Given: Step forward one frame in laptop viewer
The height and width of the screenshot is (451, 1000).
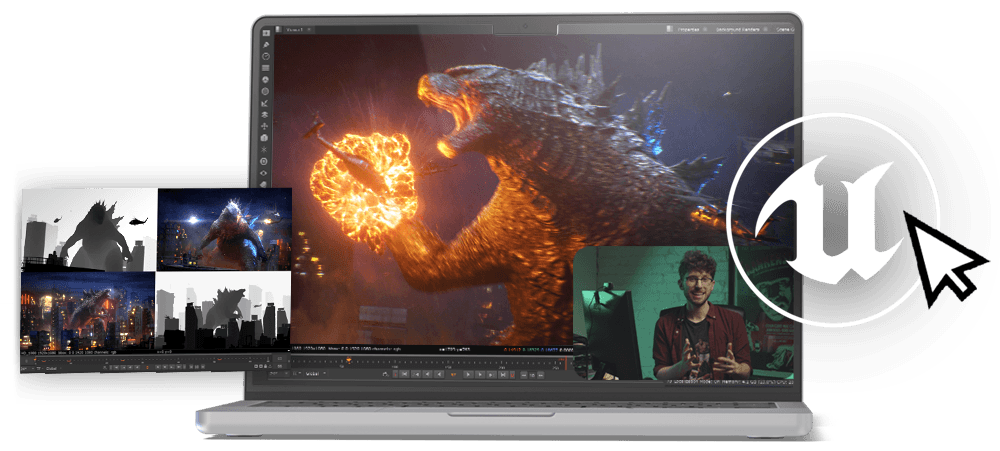Looking at the screenshot, I should [x=480, y=375].
